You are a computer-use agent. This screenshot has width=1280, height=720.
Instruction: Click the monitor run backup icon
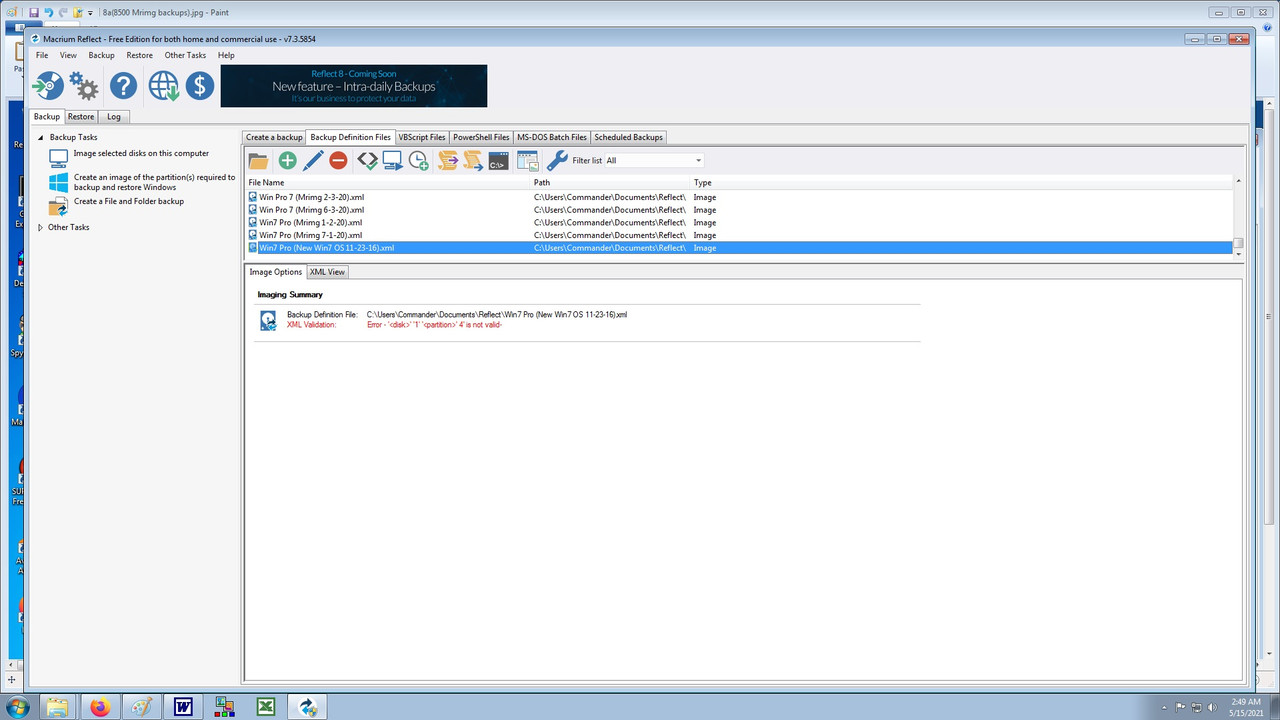pyautogui.click(x=392, y=160)
